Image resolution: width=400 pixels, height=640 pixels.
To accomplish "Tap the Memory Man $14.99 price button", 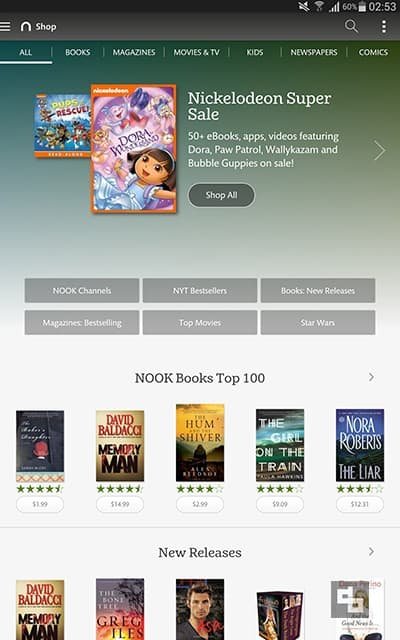I will (120, 504).
